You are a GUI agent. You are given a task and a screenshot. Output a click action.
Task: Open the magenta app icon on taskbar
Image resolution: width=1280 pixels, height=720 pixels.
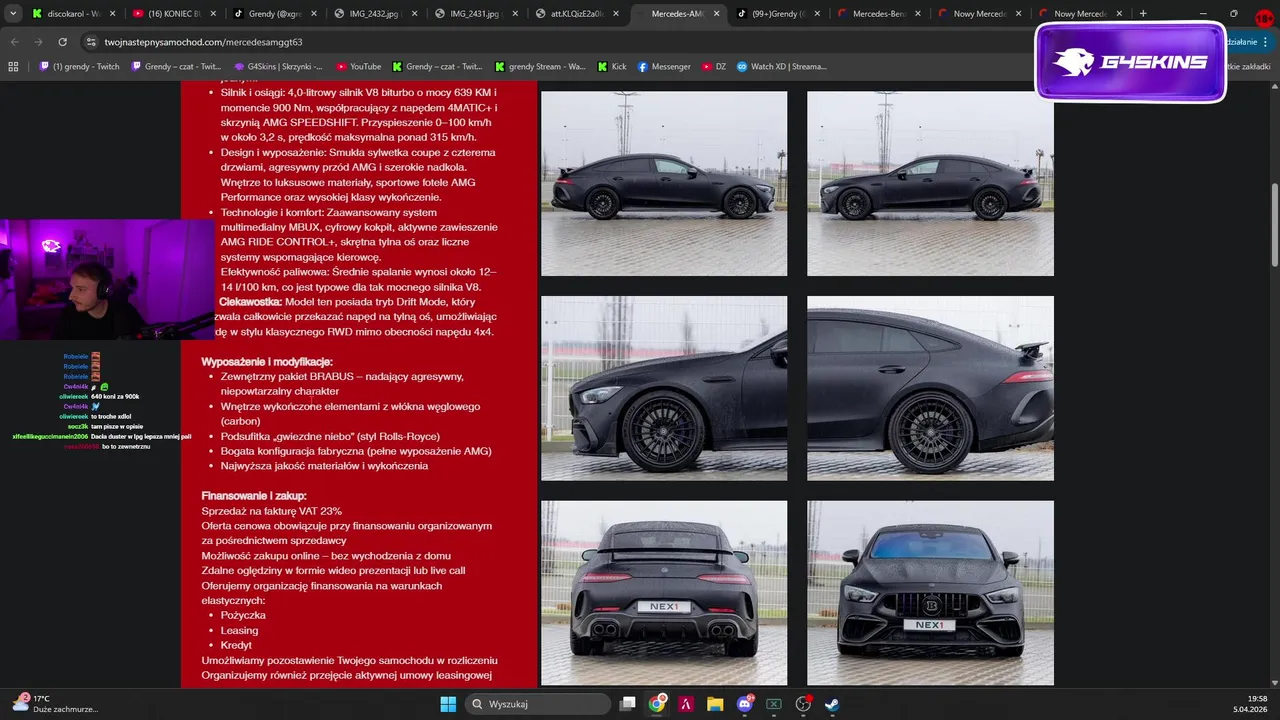[x=686, y=704]
